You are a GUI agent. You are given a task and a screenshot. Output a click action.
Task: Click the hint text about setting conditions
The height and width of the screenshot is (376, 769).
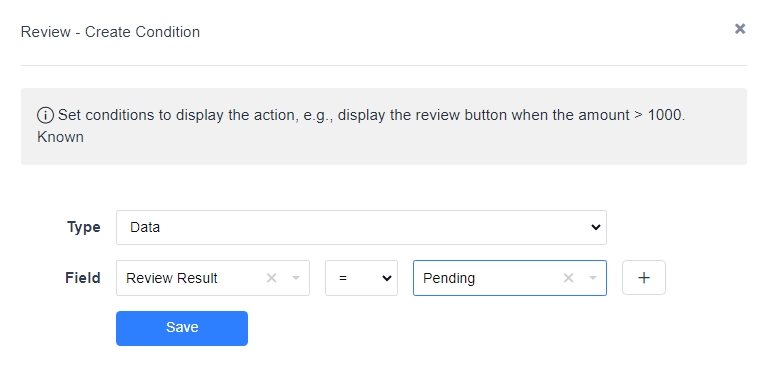[371, 115]
